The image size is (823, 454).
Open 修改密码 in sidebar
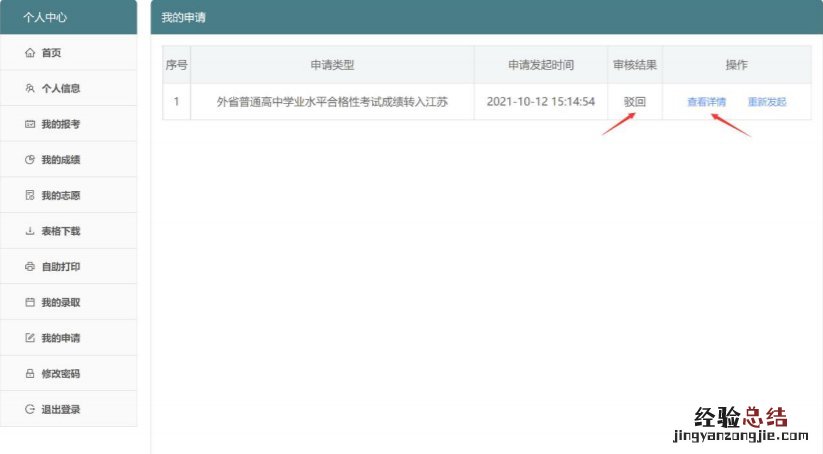(x=68, y=374)
